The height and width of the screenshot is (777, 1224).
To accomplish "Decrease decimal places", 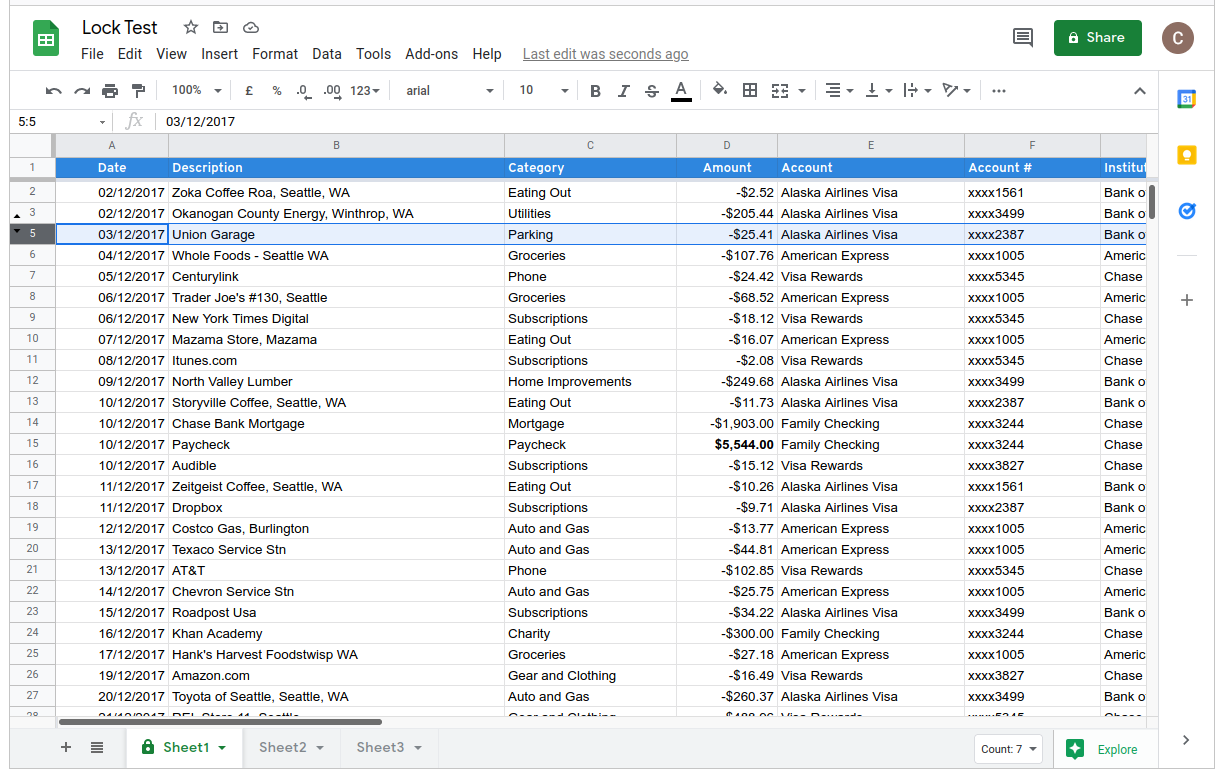I will 304,91.
